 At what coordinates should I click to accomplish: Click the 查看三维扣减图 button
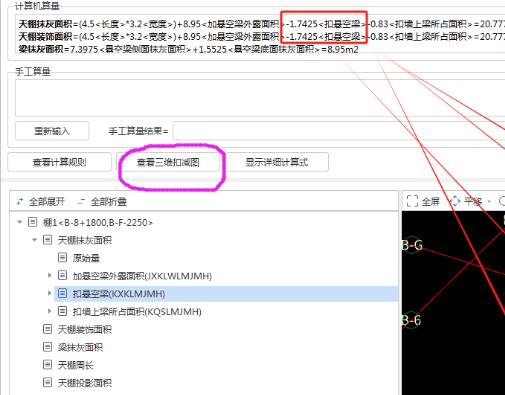(x=168, y=162)
